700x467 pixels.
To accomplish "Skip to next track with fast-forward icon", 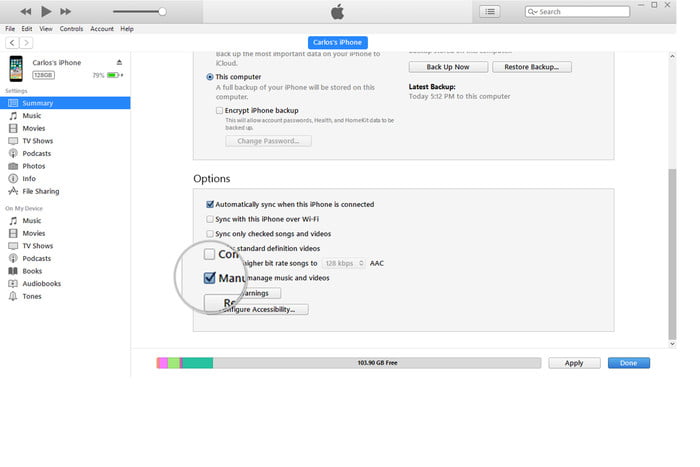I will 66,11.
